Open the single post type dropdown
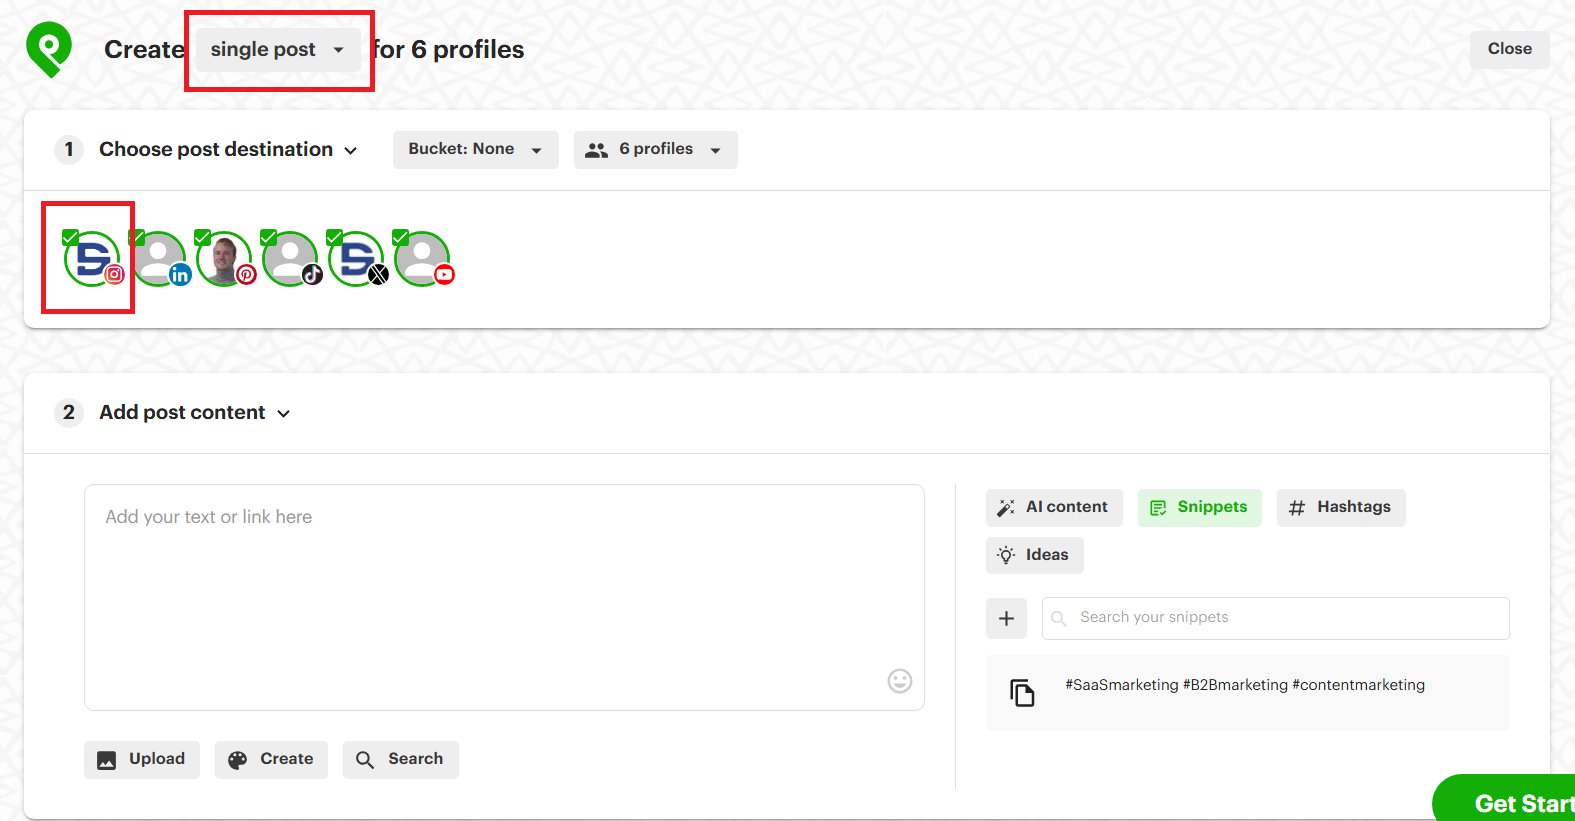Screen dimensions: 1575x821 pyautogui.click(x=277, y=50)
